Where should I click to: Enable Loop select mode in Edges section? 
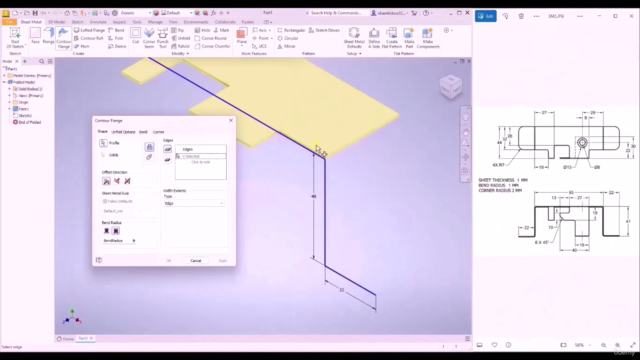[x=167, y=160]
